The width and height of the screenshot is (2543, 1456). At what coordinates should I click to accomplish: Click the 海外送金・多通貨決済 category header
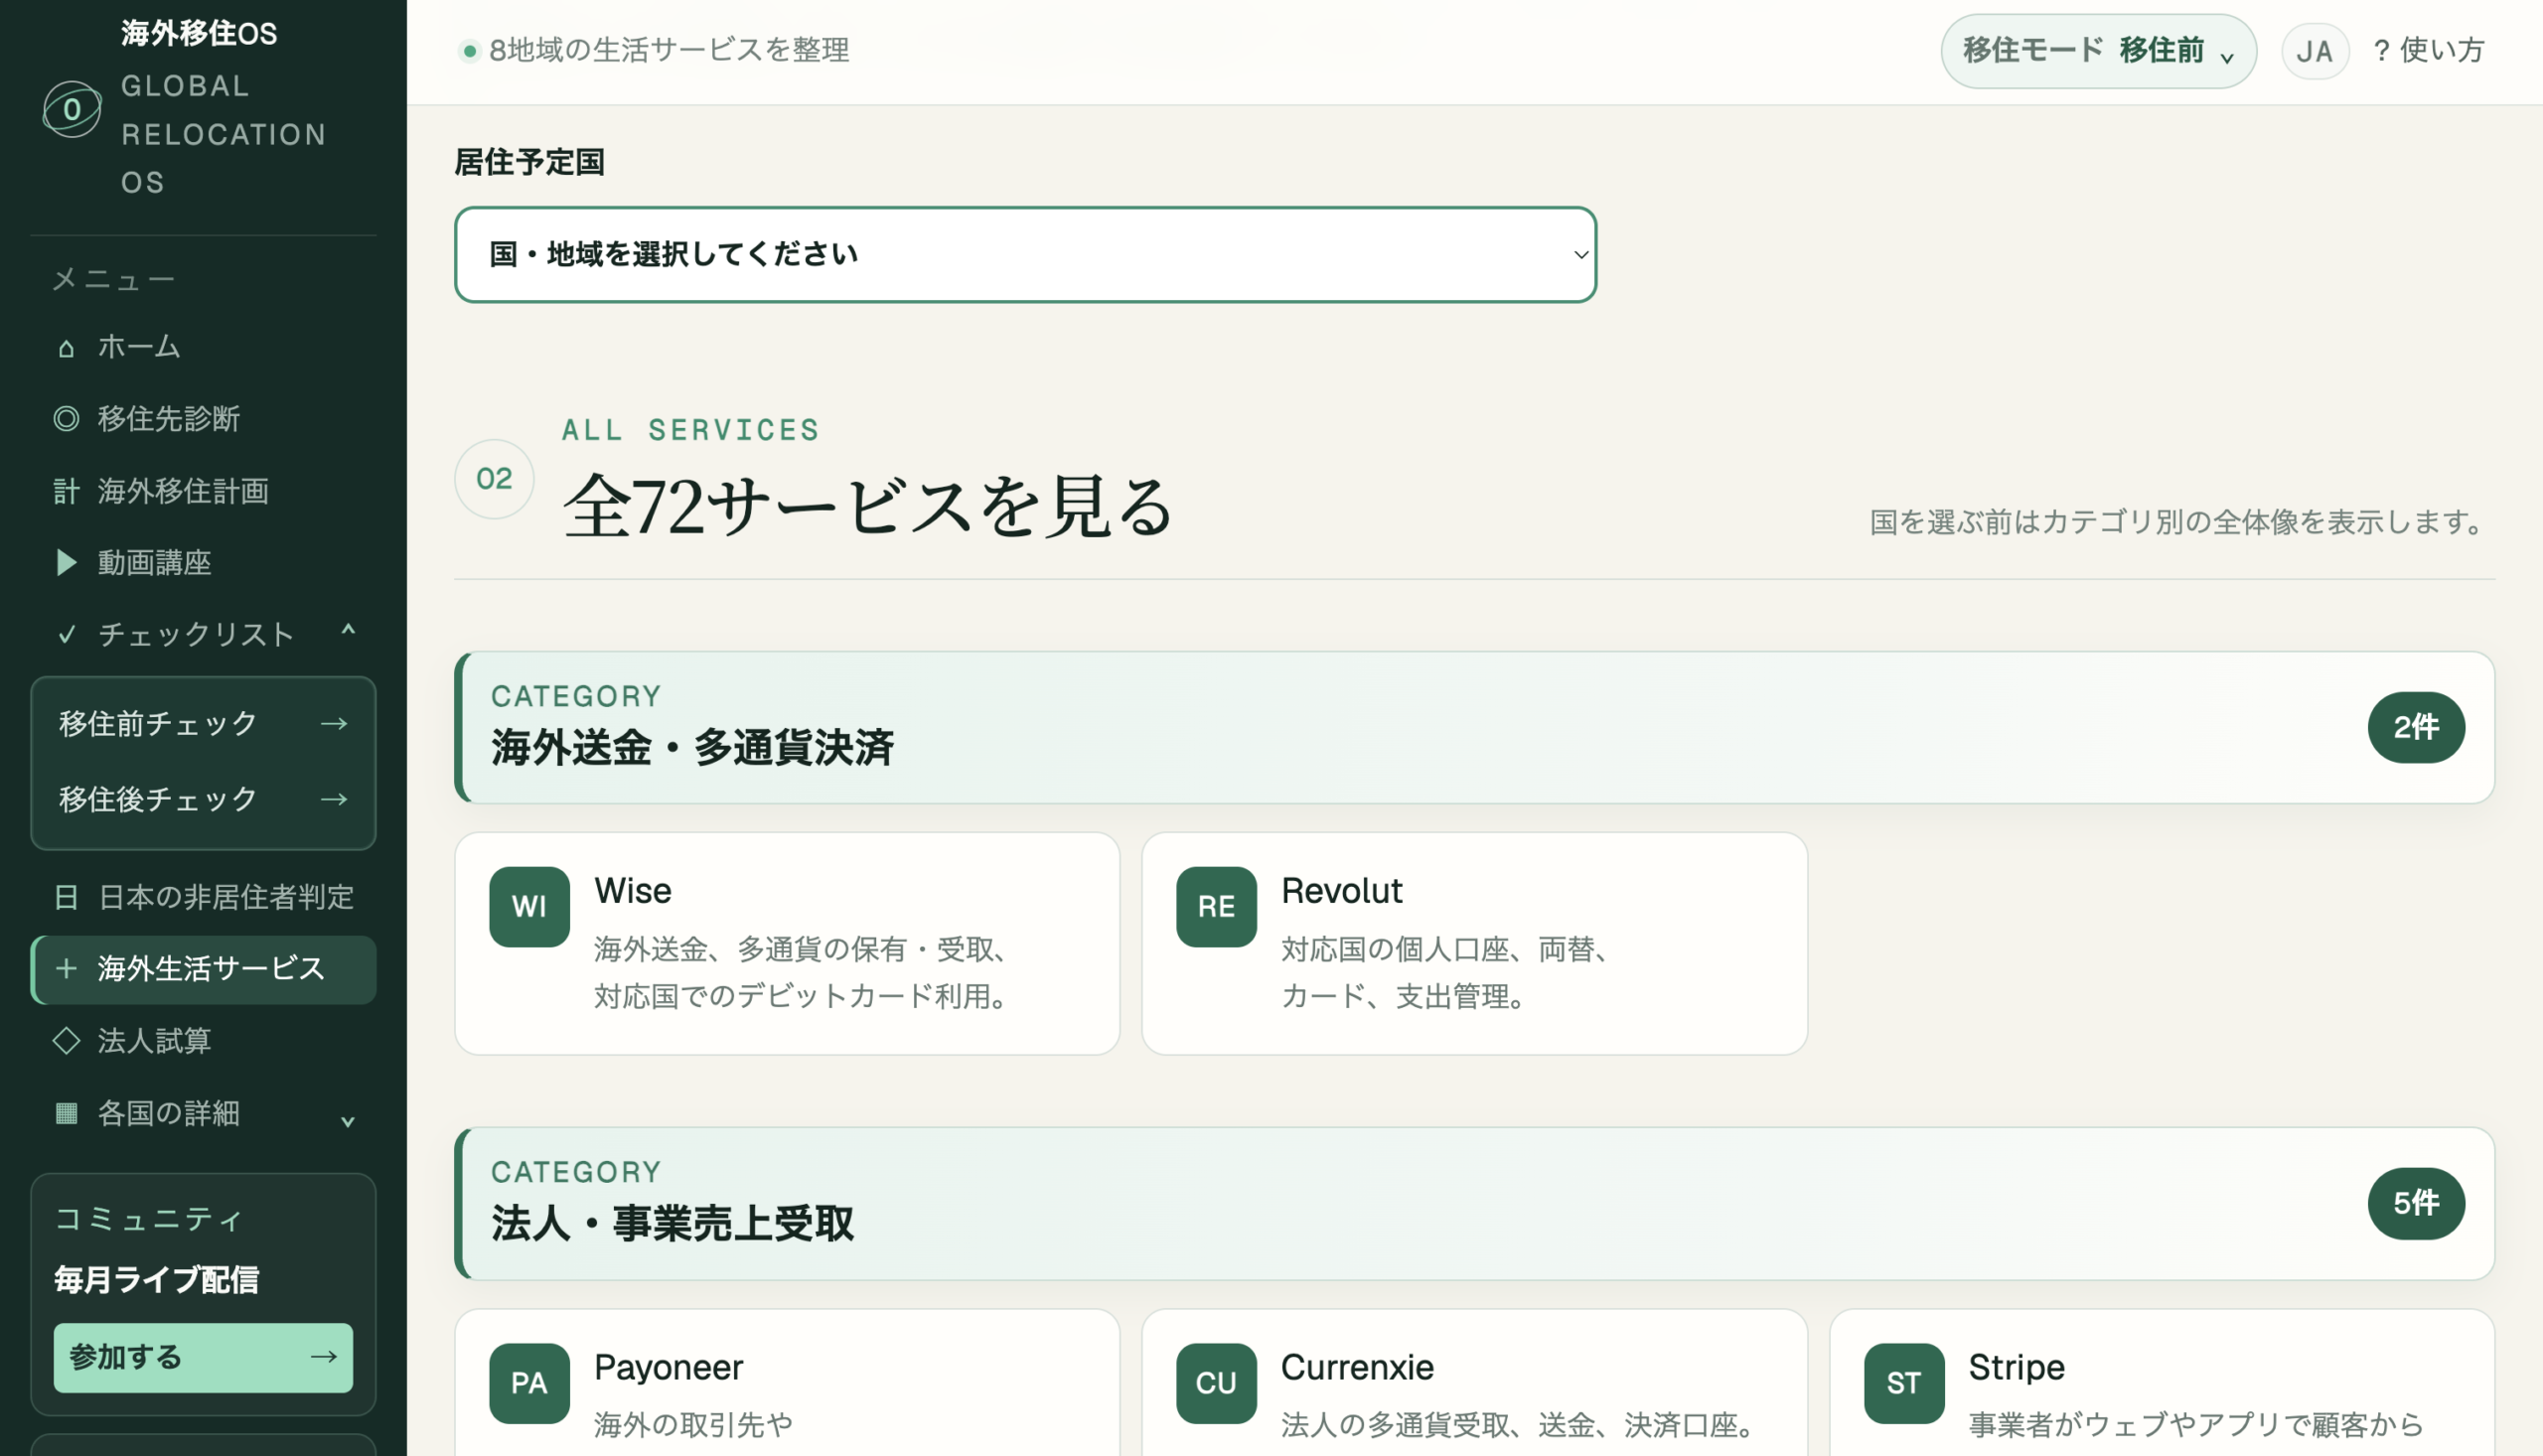(x=1474, y=727)
